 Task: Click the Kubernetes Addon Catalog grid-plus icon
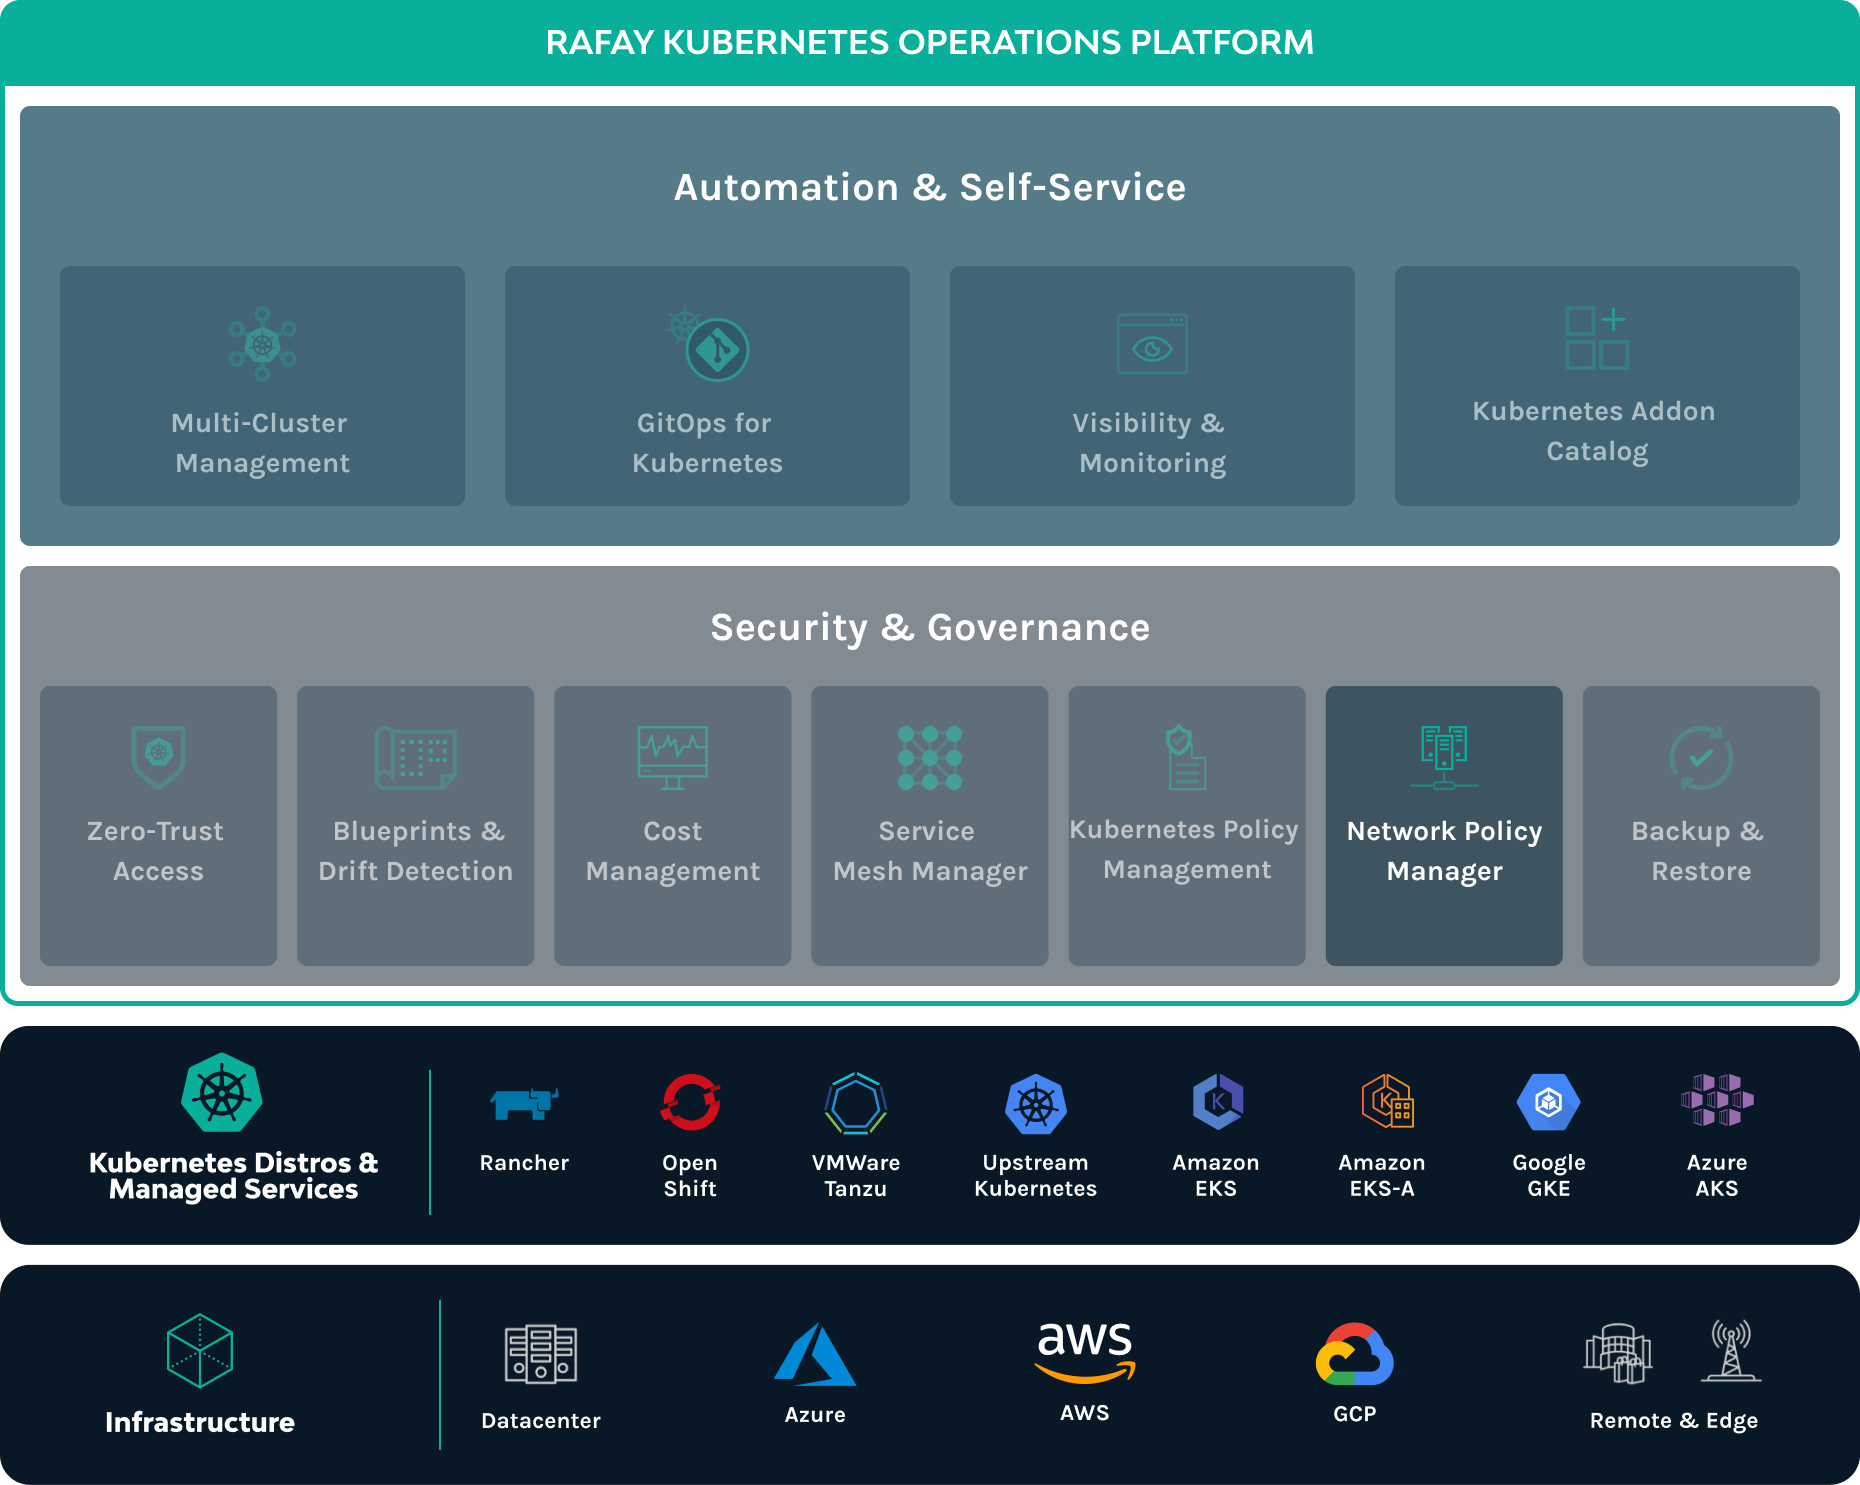[x=1597, y=338]
